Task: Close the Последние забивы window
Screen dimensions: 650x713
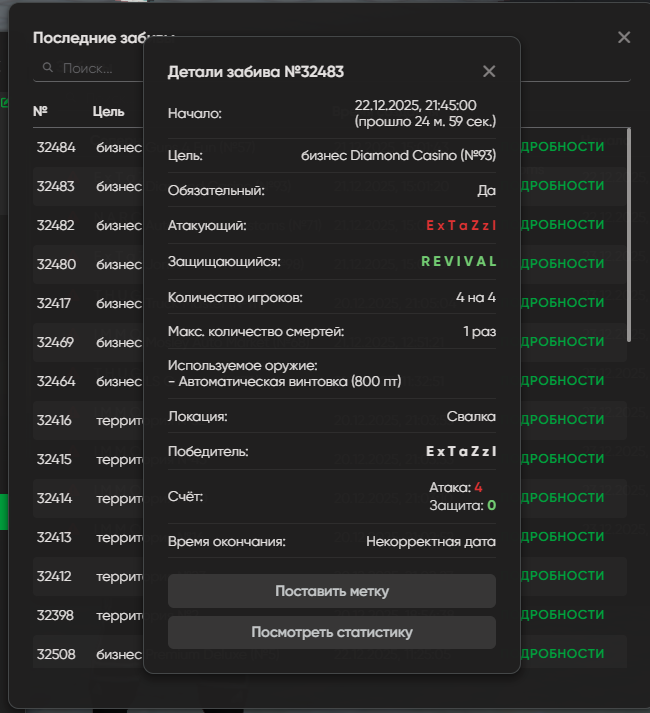Action: pyautogui.click(x=624, y=37)
